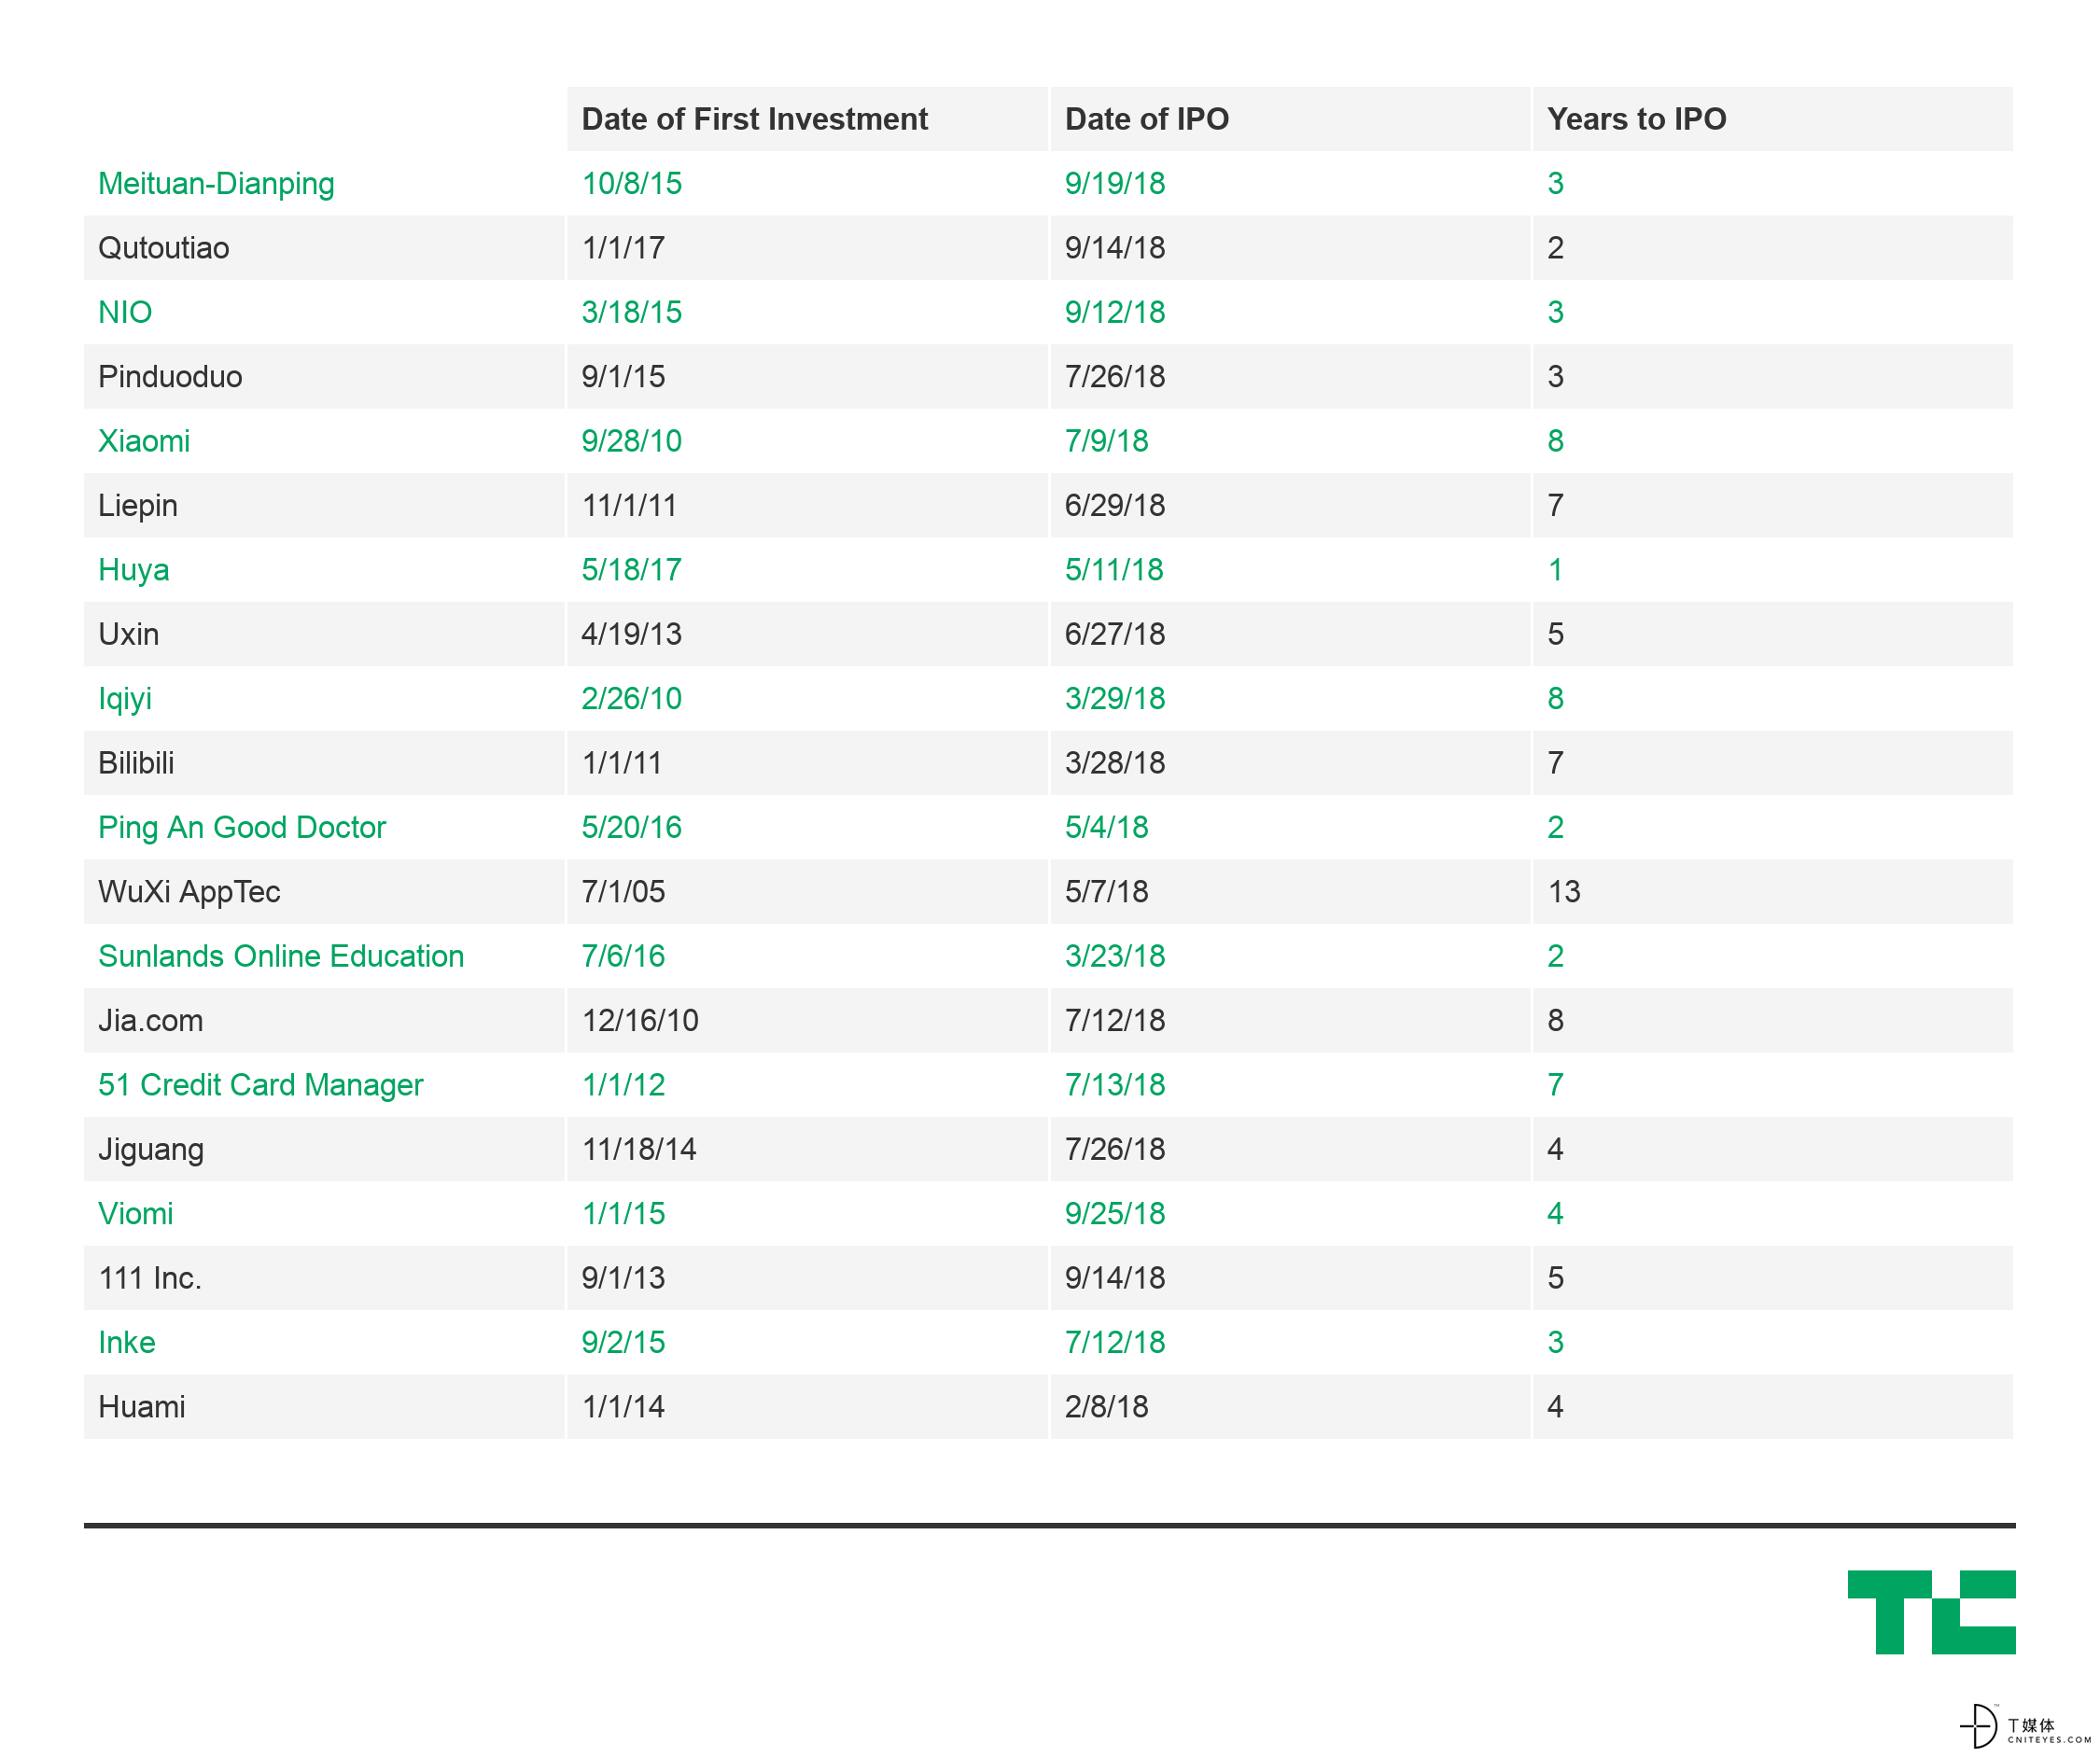Select first investment date '5/20/16'
The width and height of the screenshot is (2100, 1758).
631,827
